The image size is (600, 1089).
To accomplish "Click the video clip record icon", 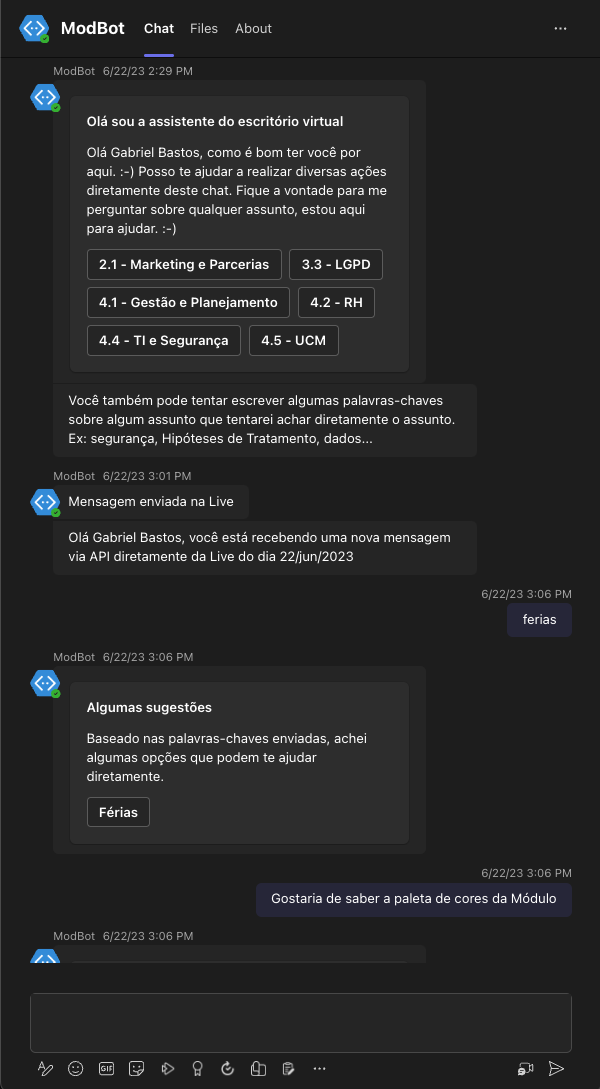I will tap(525, 1068).
